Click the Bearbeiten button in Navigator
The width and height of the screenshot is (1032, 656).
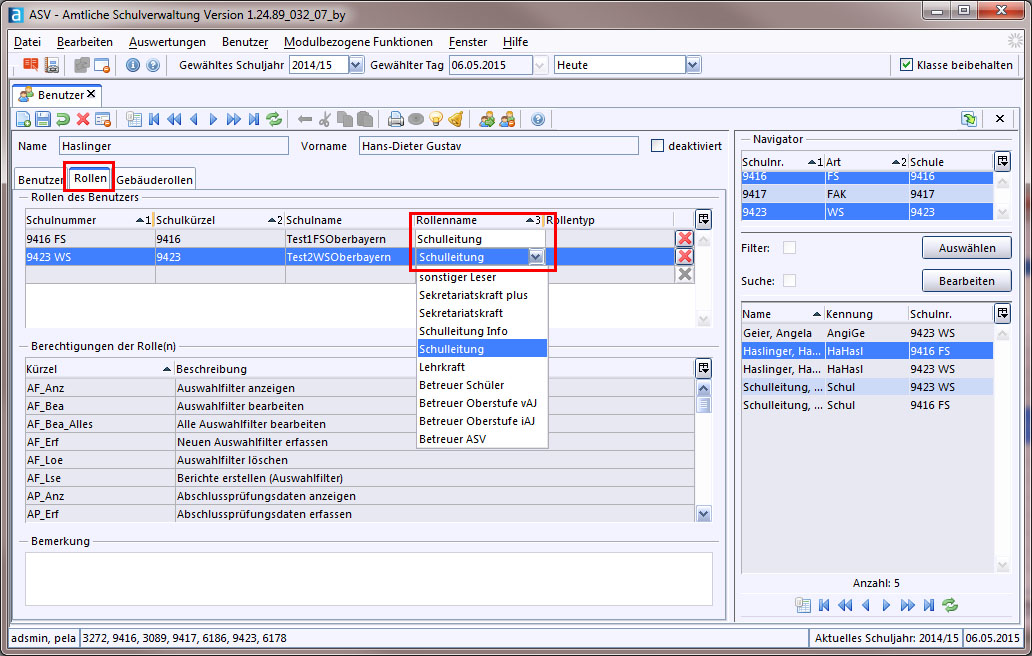[966, 280]
